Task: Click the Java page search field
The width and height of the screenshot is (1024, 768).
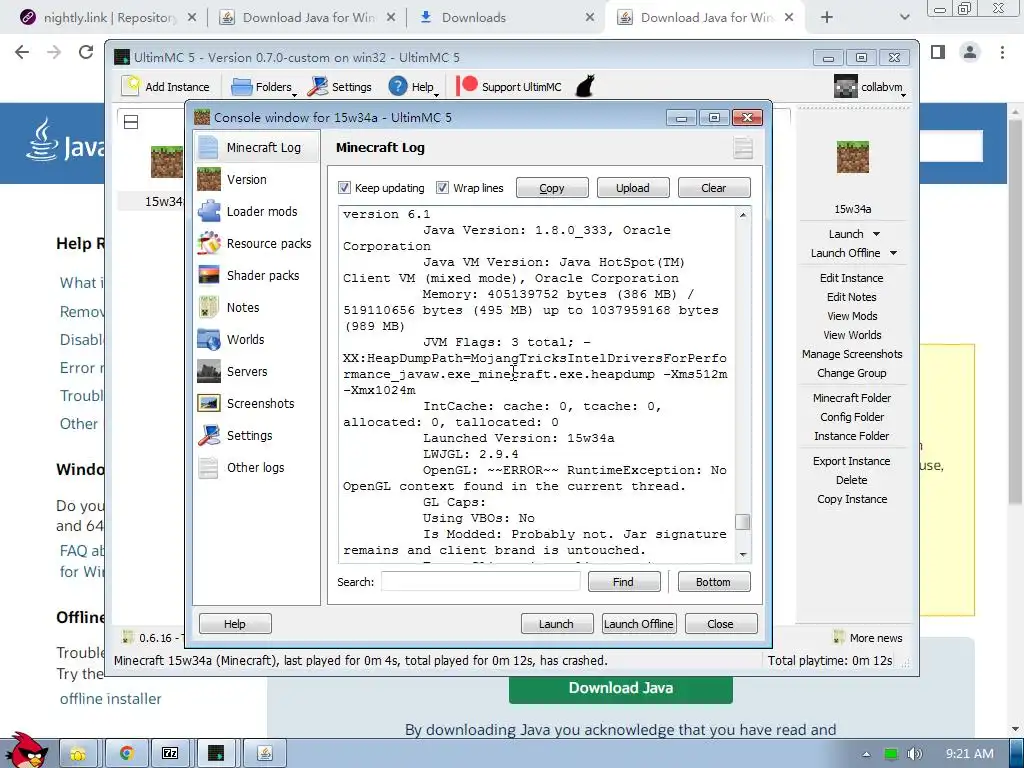Action: pos(952,146)
